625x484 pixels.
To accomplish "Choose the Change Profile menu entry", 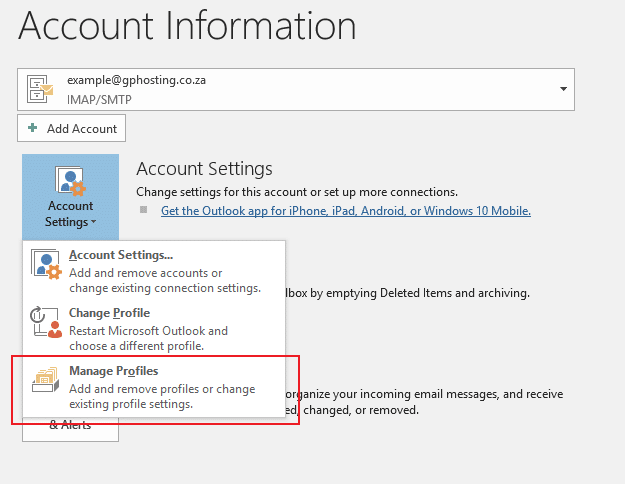I will [x=154, y=329].
